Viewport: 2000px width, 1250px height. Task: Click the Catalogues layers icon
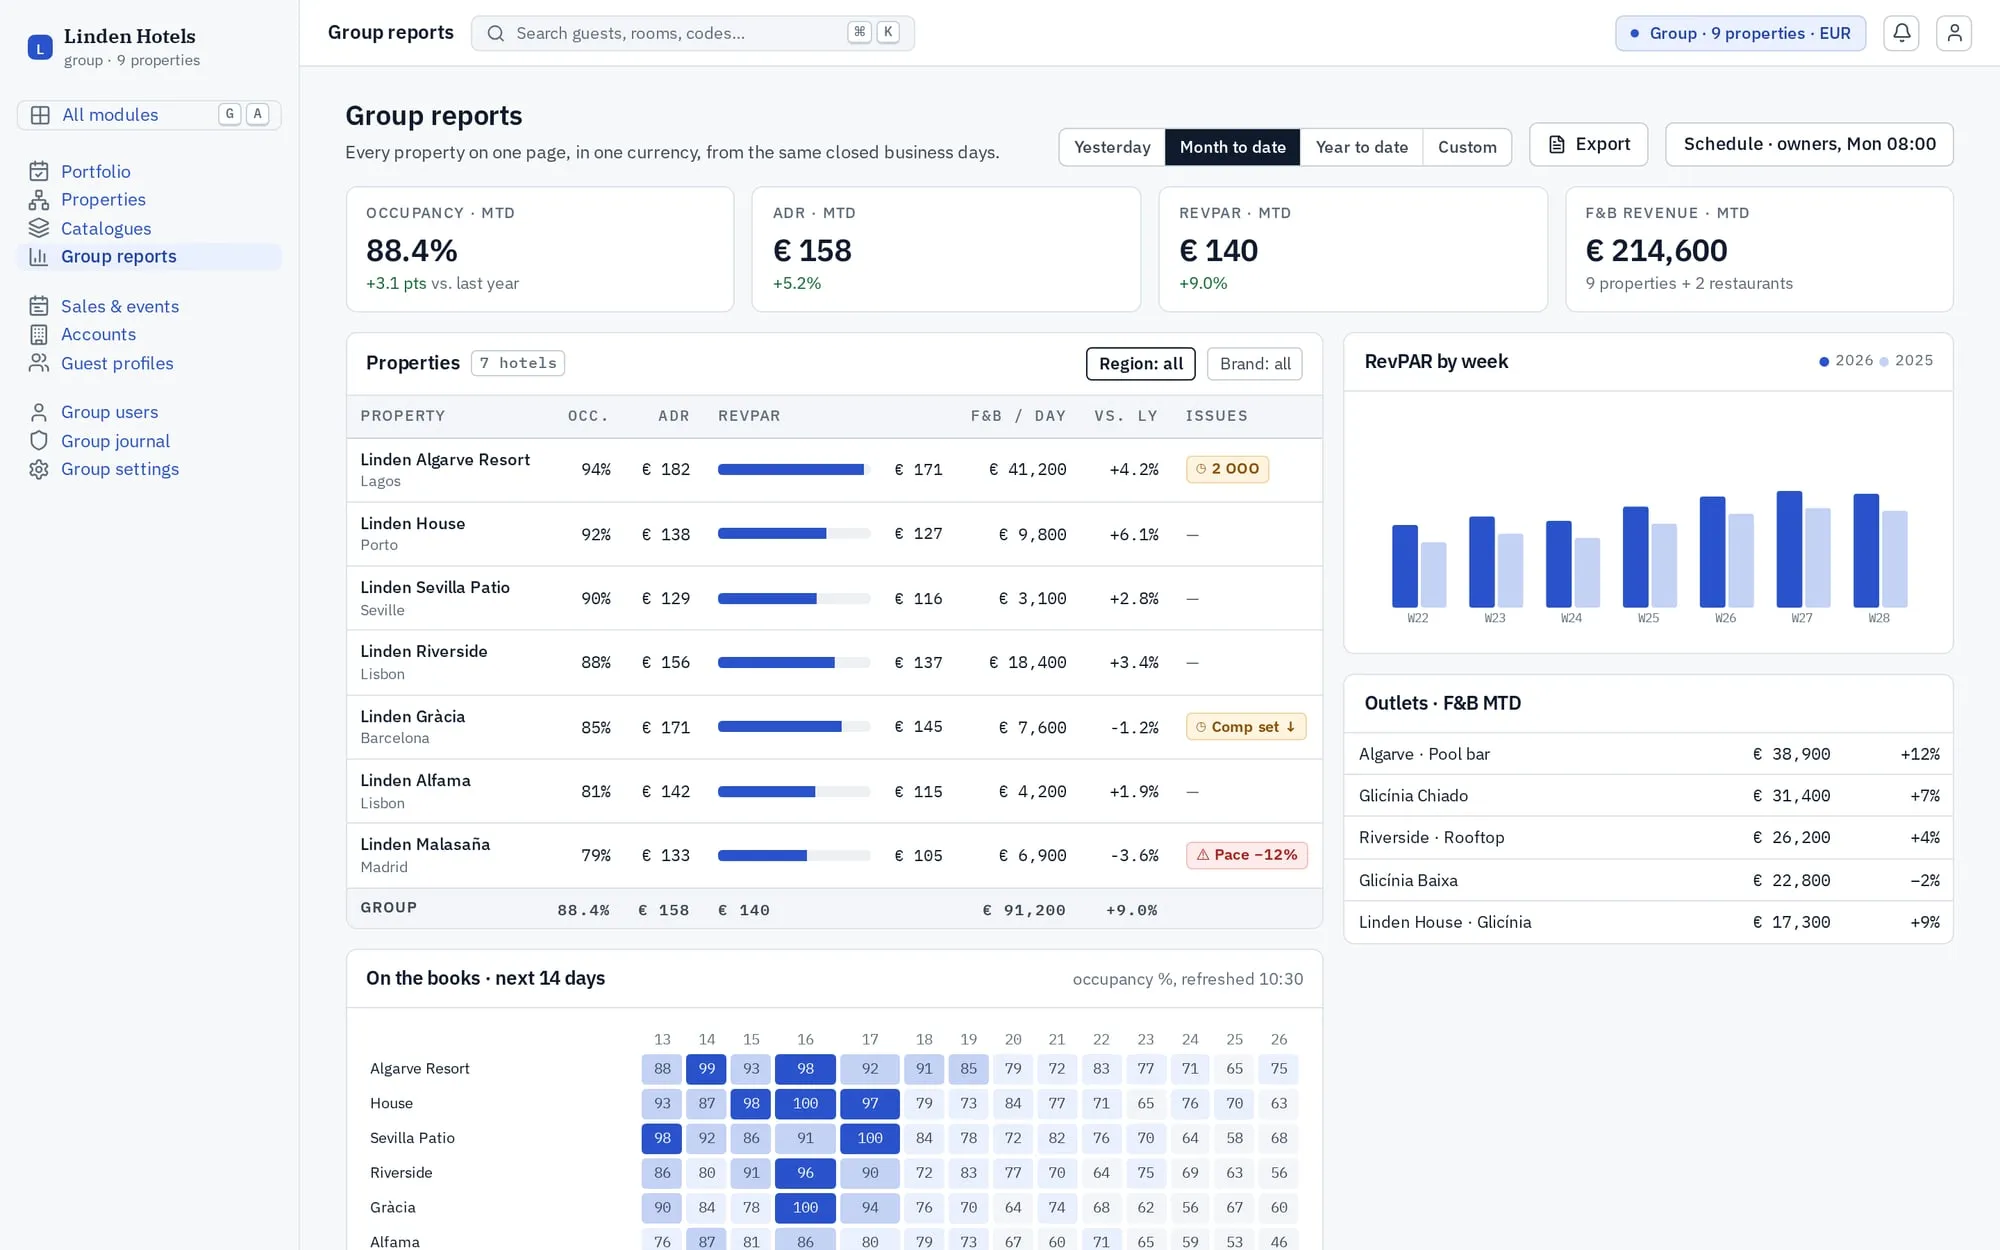click(x=39, y=228)
